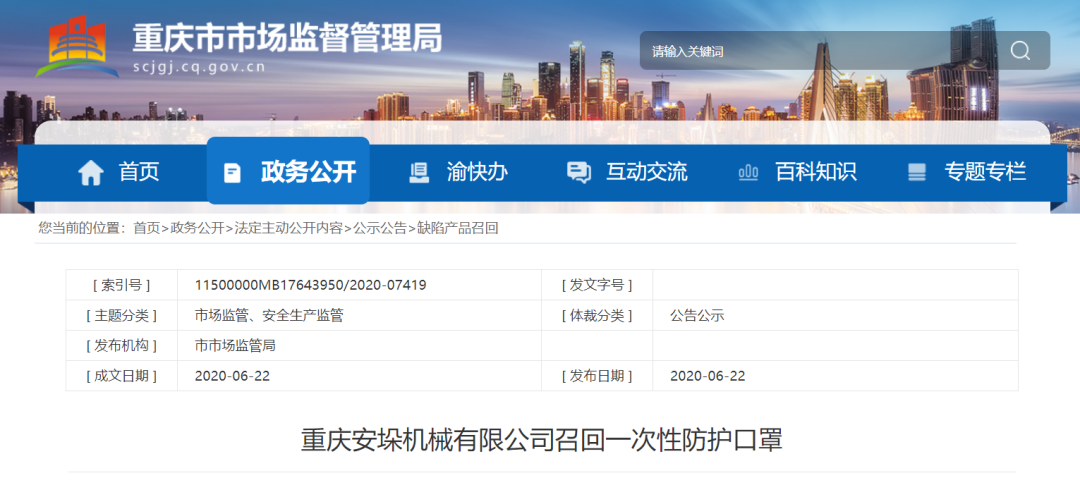Go to 互动交流 section
The height and width of the screenshot is (485, 1080).
[646, 172]
